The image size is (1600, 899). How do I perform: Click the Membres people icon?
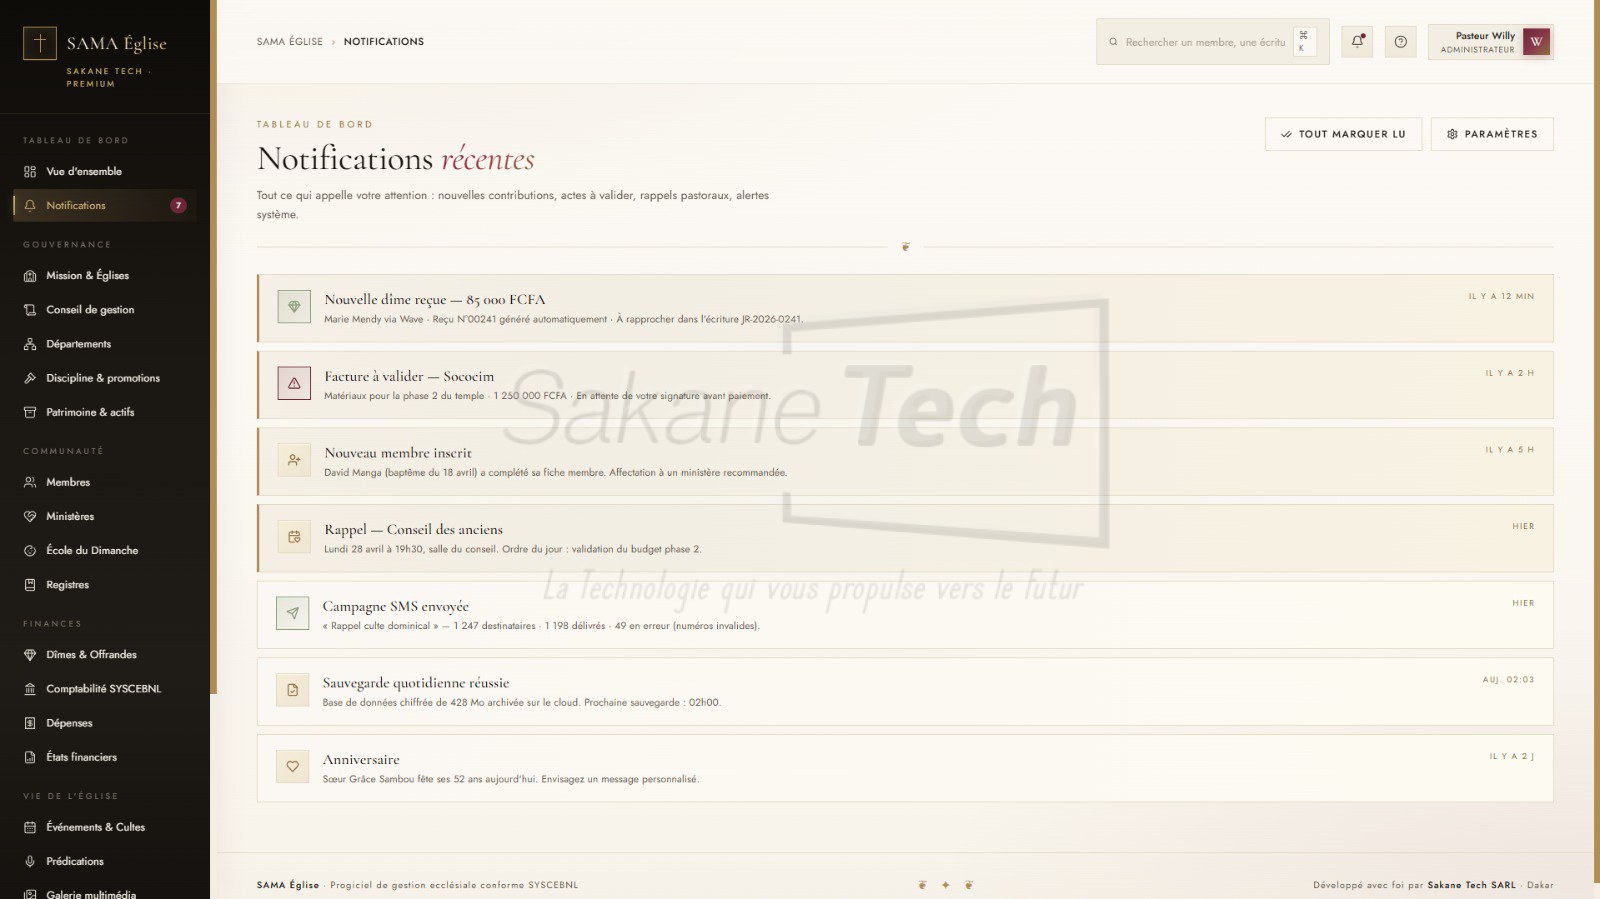click(30, 482)
